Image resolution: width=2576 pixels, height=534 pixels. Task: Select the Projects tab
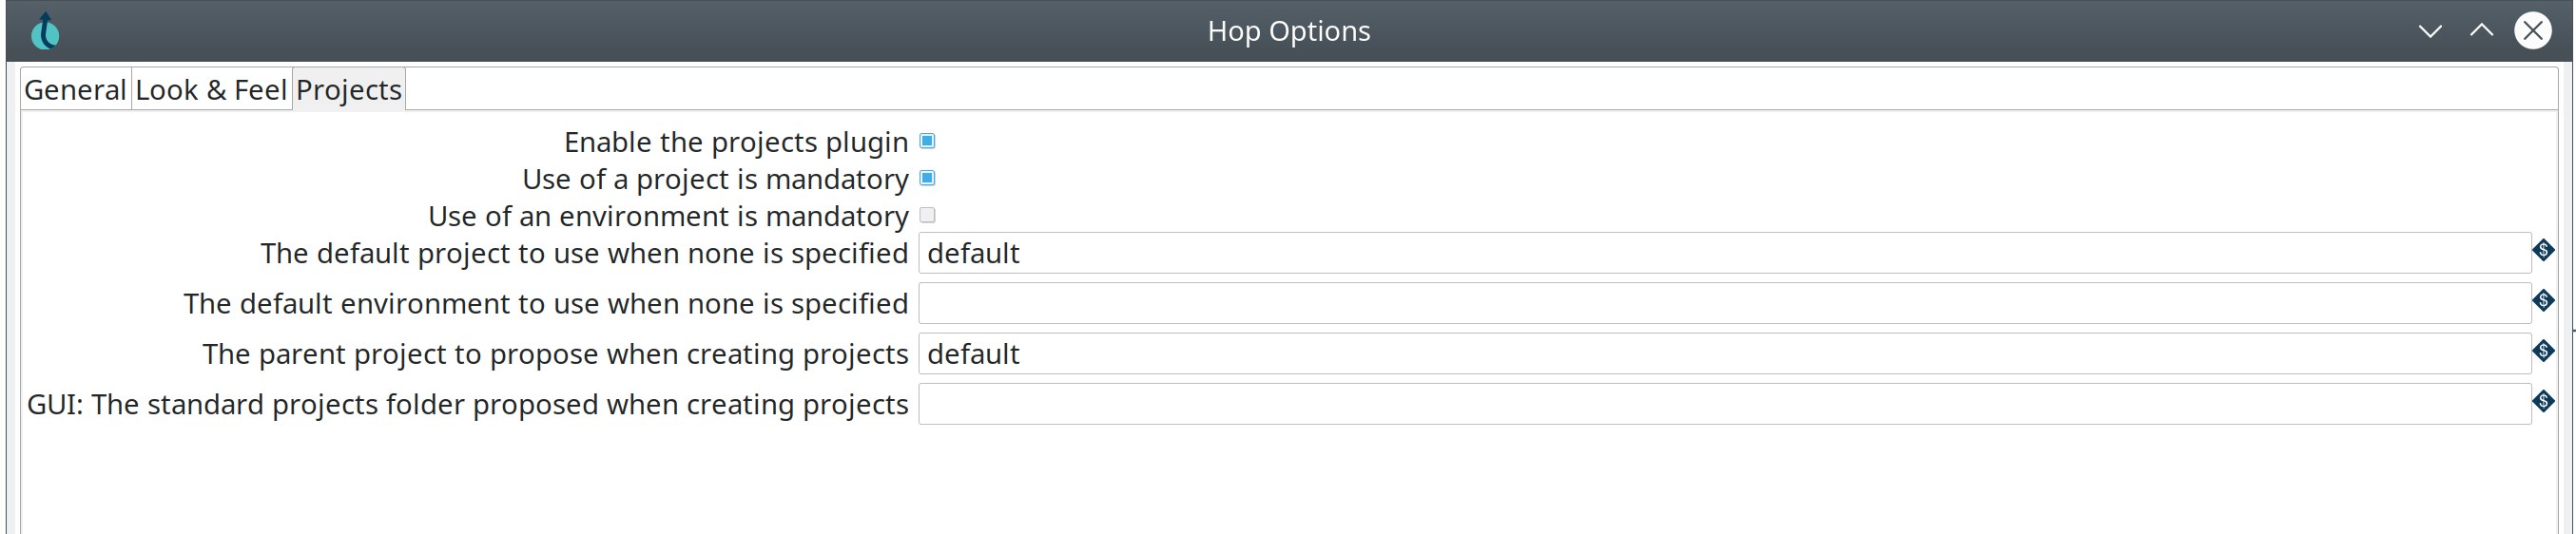(349, 90)
